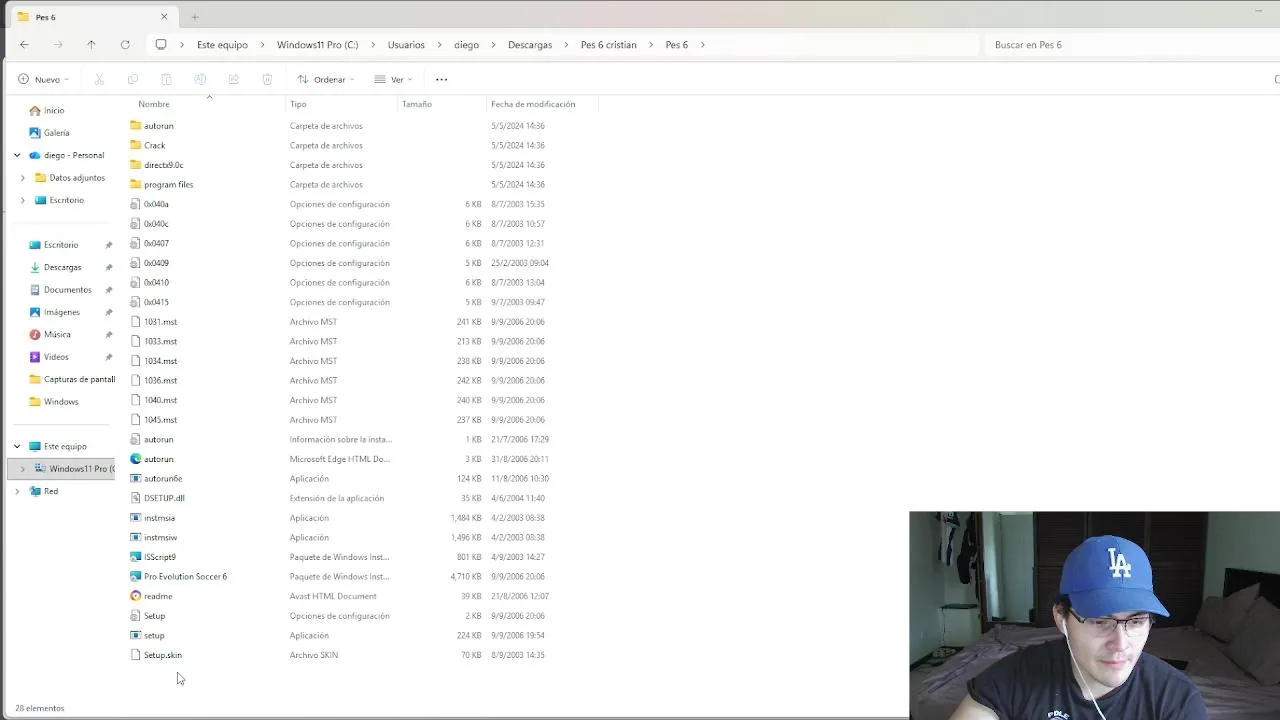Go back with the left arrow
This screenshot has width=1280, height=720.
[24, 45]
